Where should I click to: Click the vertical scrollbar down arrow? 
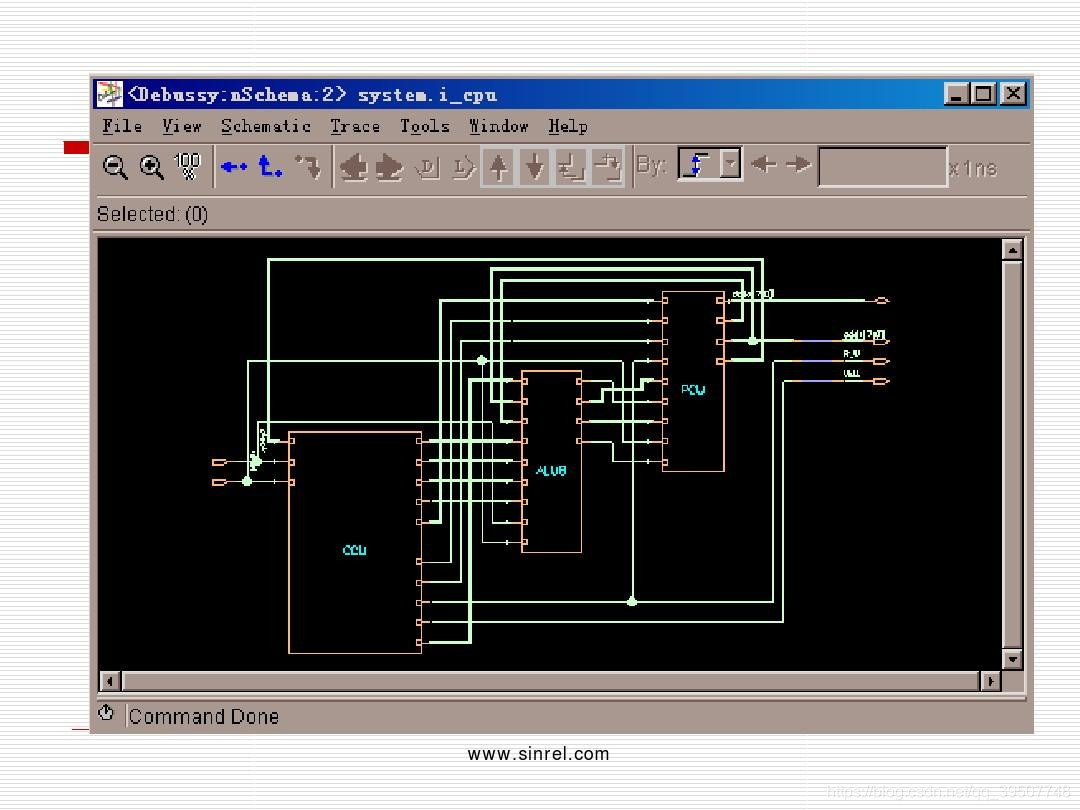click(x=1012, y=659)
